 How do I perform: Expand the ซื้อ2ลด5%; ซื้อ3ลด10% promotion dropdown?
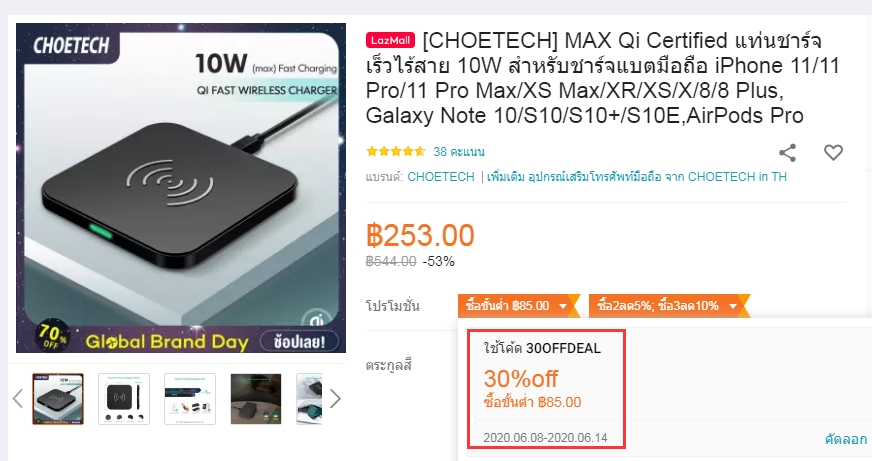pos(669,306)
